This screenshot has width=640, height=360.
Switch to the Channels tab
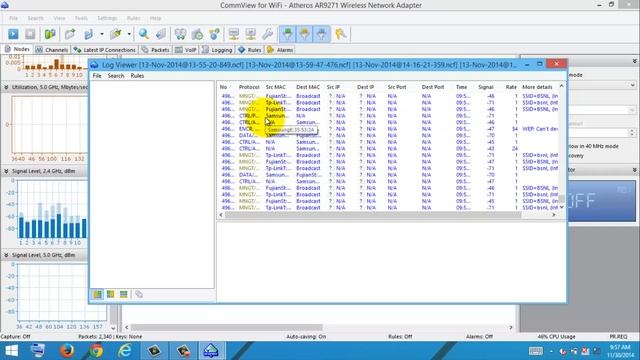pyautogui.click(x=52, y=50)
